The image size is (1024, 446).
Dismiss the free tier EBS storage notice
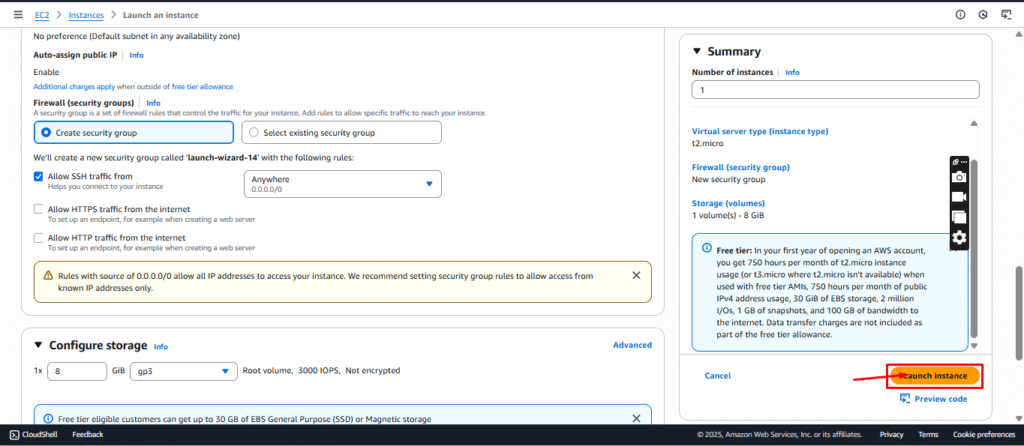(x=636, y=418)
